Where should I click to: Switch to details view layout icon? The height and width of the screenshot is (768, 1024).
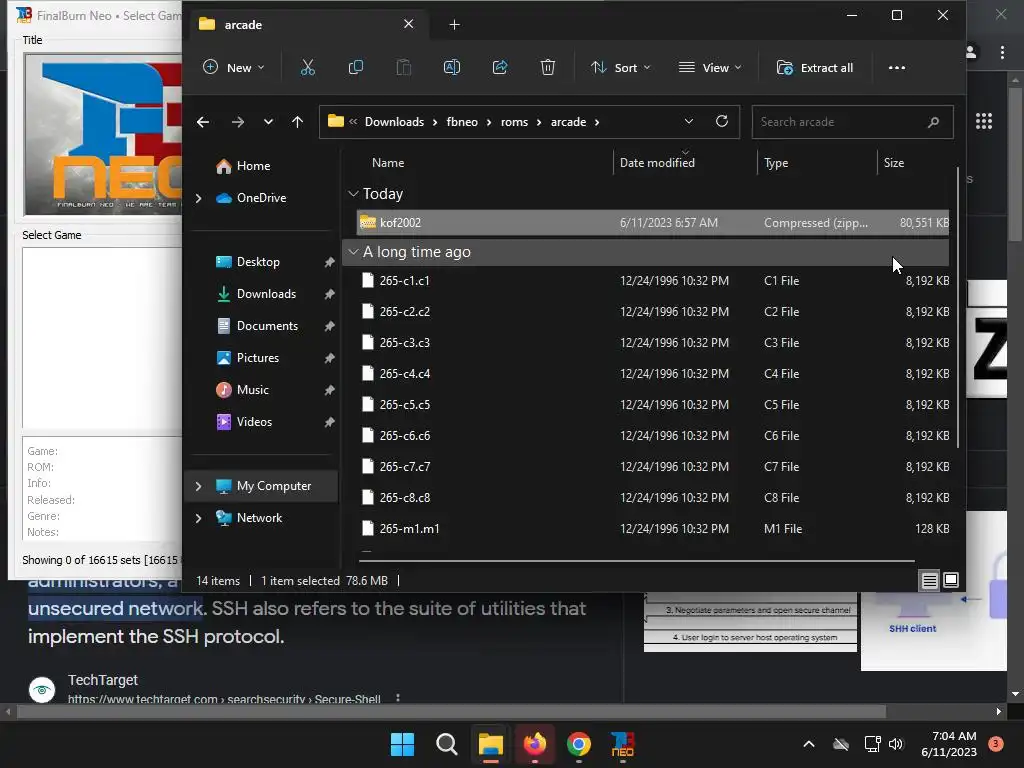pyautogui.click(x=929, y=580)
